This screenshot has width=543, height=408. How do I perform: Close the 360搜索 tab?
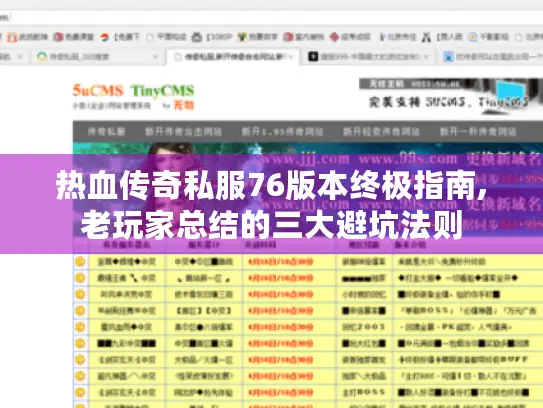click(155, 56)
